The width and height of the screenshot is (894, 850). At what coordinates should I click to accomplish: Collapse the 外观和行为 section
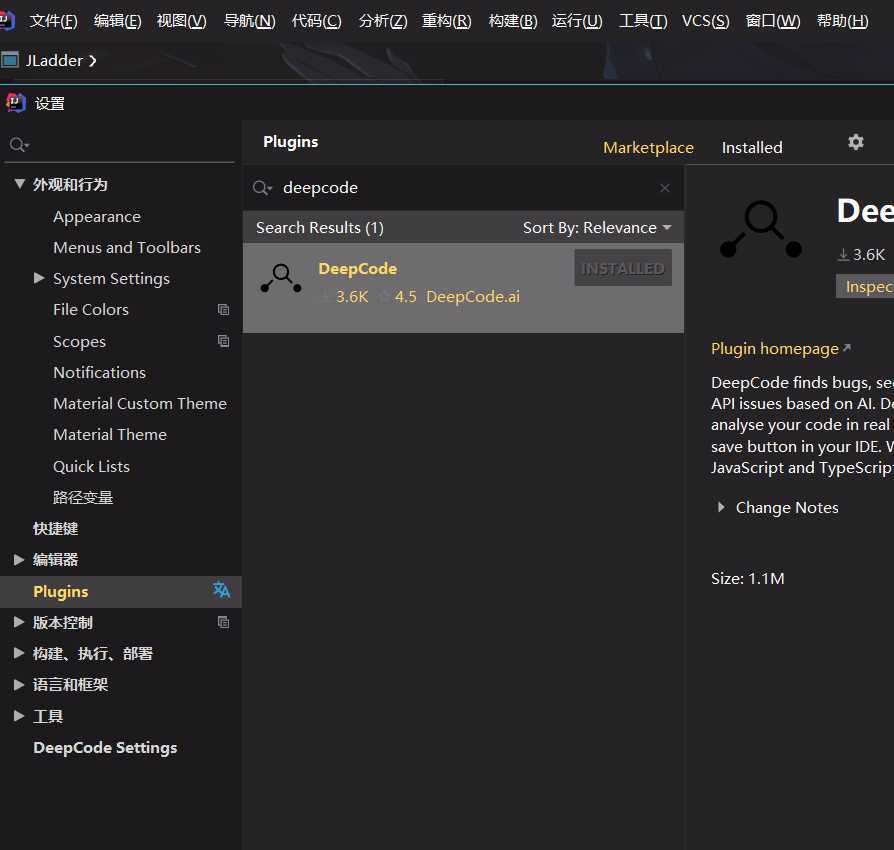click(19, 184)
